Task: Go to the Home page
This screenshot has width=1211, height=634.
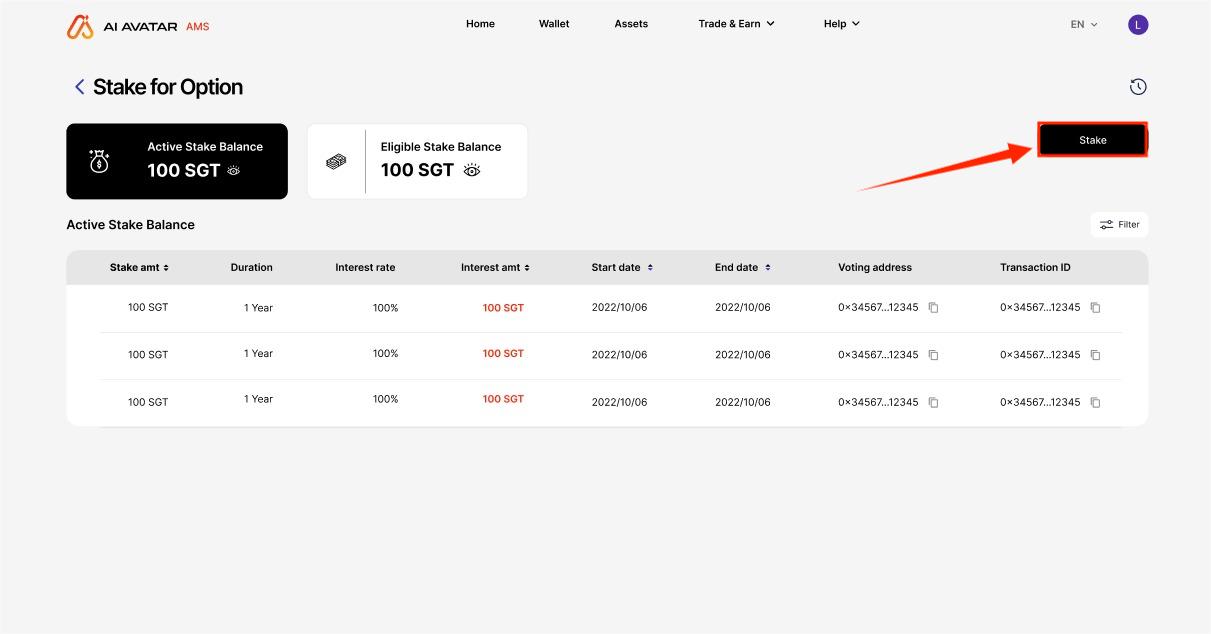Action: tap(480, 24)
